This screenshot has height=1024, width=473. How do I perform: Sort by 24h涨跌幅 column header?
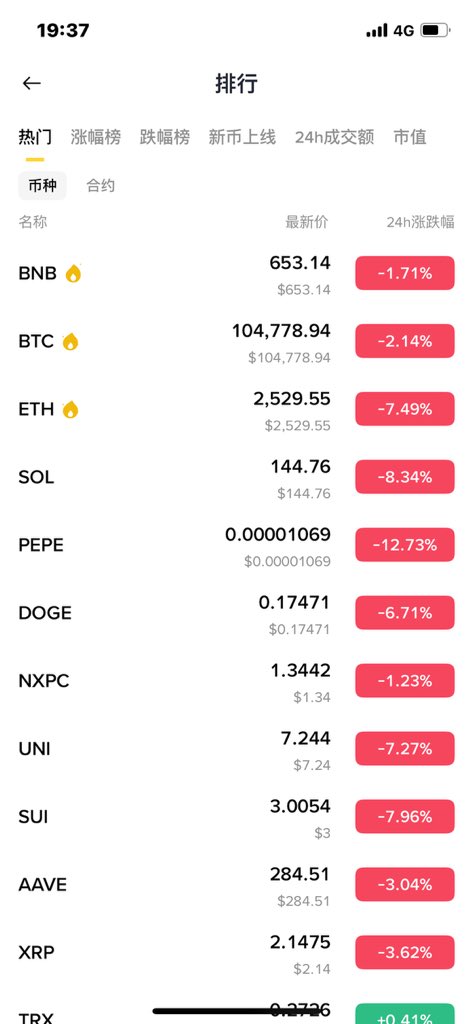tap(420, 222)
